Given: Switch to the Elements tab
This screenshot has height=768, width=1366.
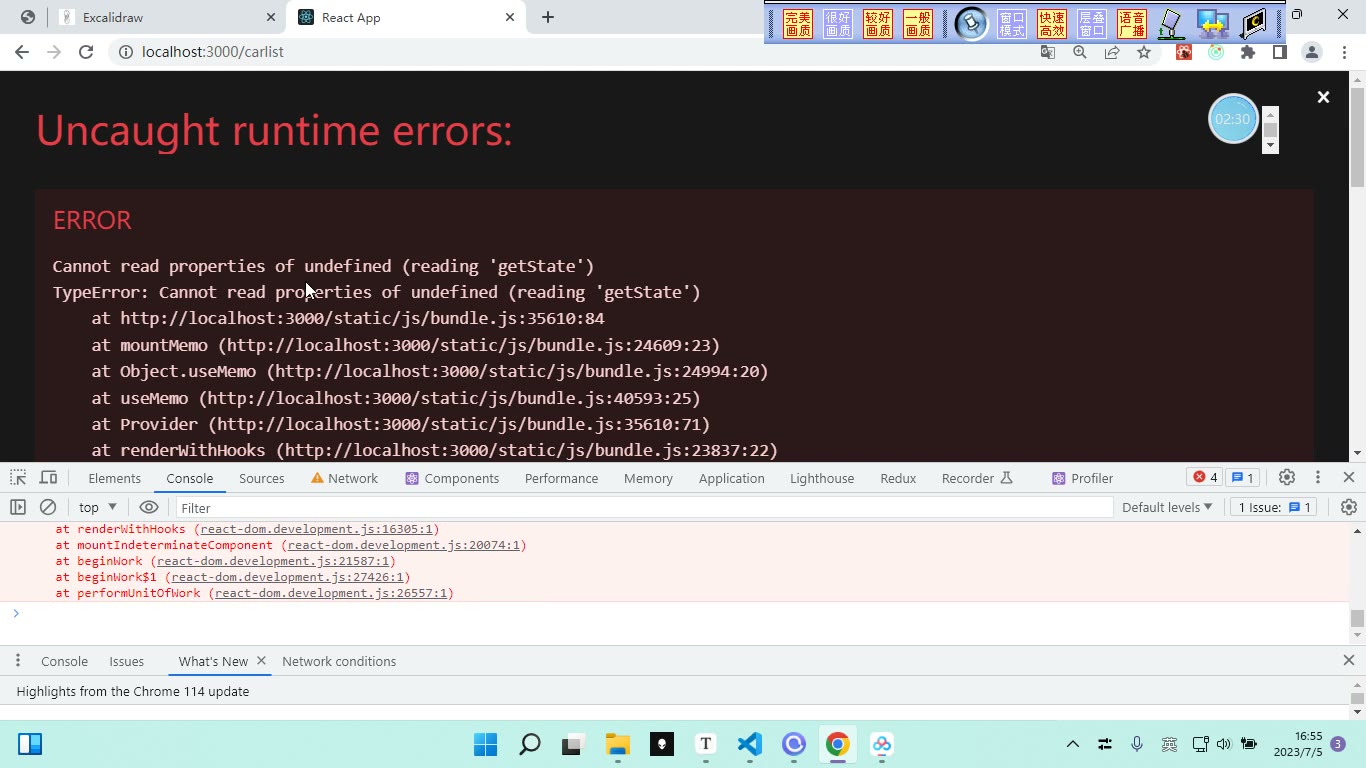Looking at the screenshot, I should 114,478.
